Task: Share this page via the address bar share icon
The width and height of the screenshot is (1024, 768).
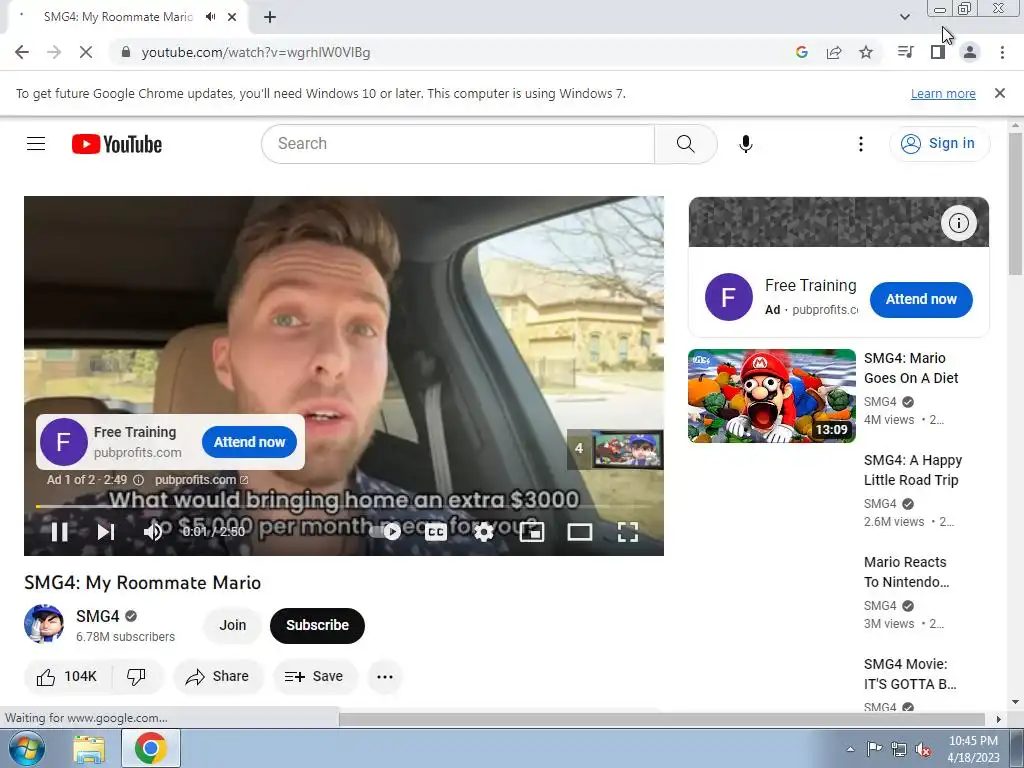Action: point(834,52)
